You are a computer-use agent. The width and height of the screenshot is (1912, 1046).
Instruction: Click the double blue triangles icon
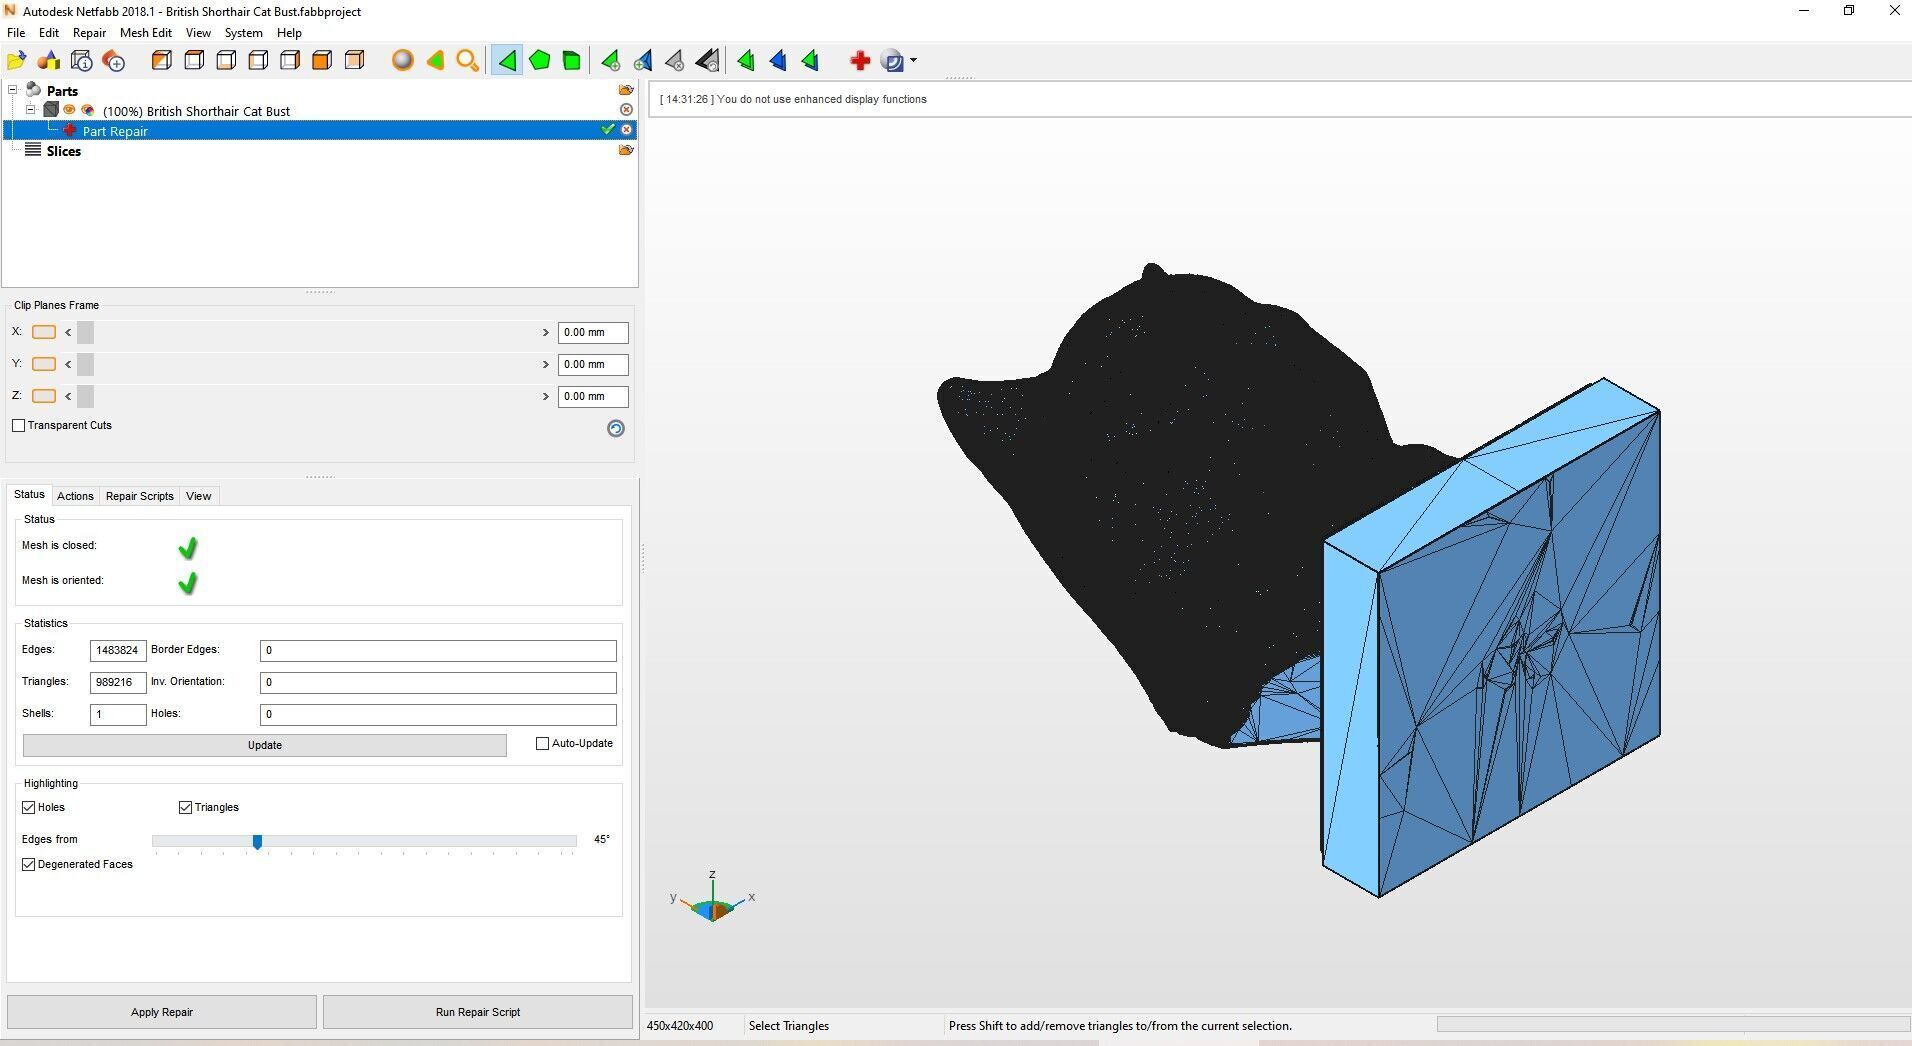[778, 61]
